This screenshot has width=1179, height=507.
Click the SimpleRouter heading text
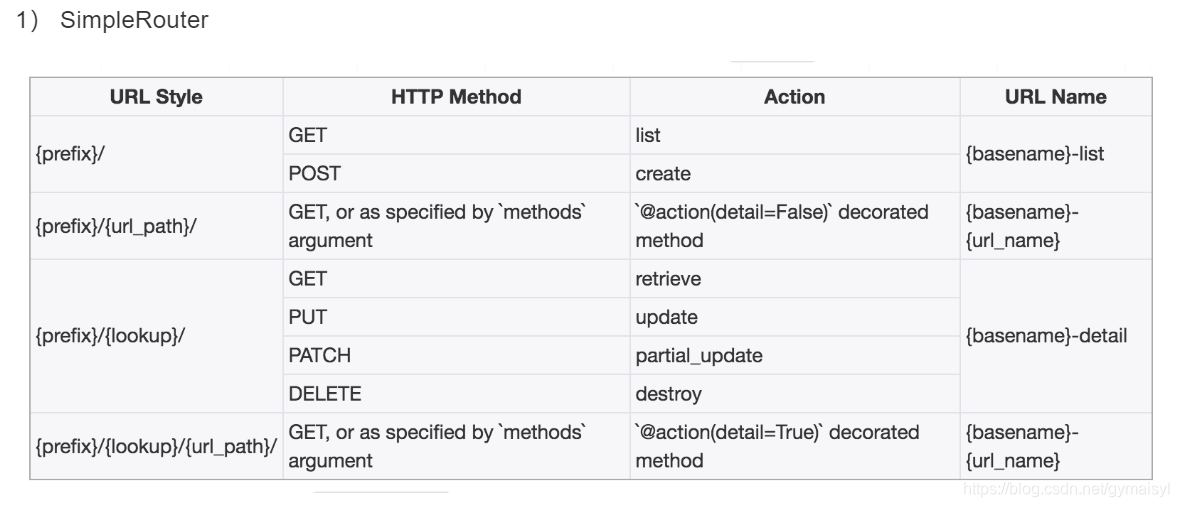coord(134,20)
